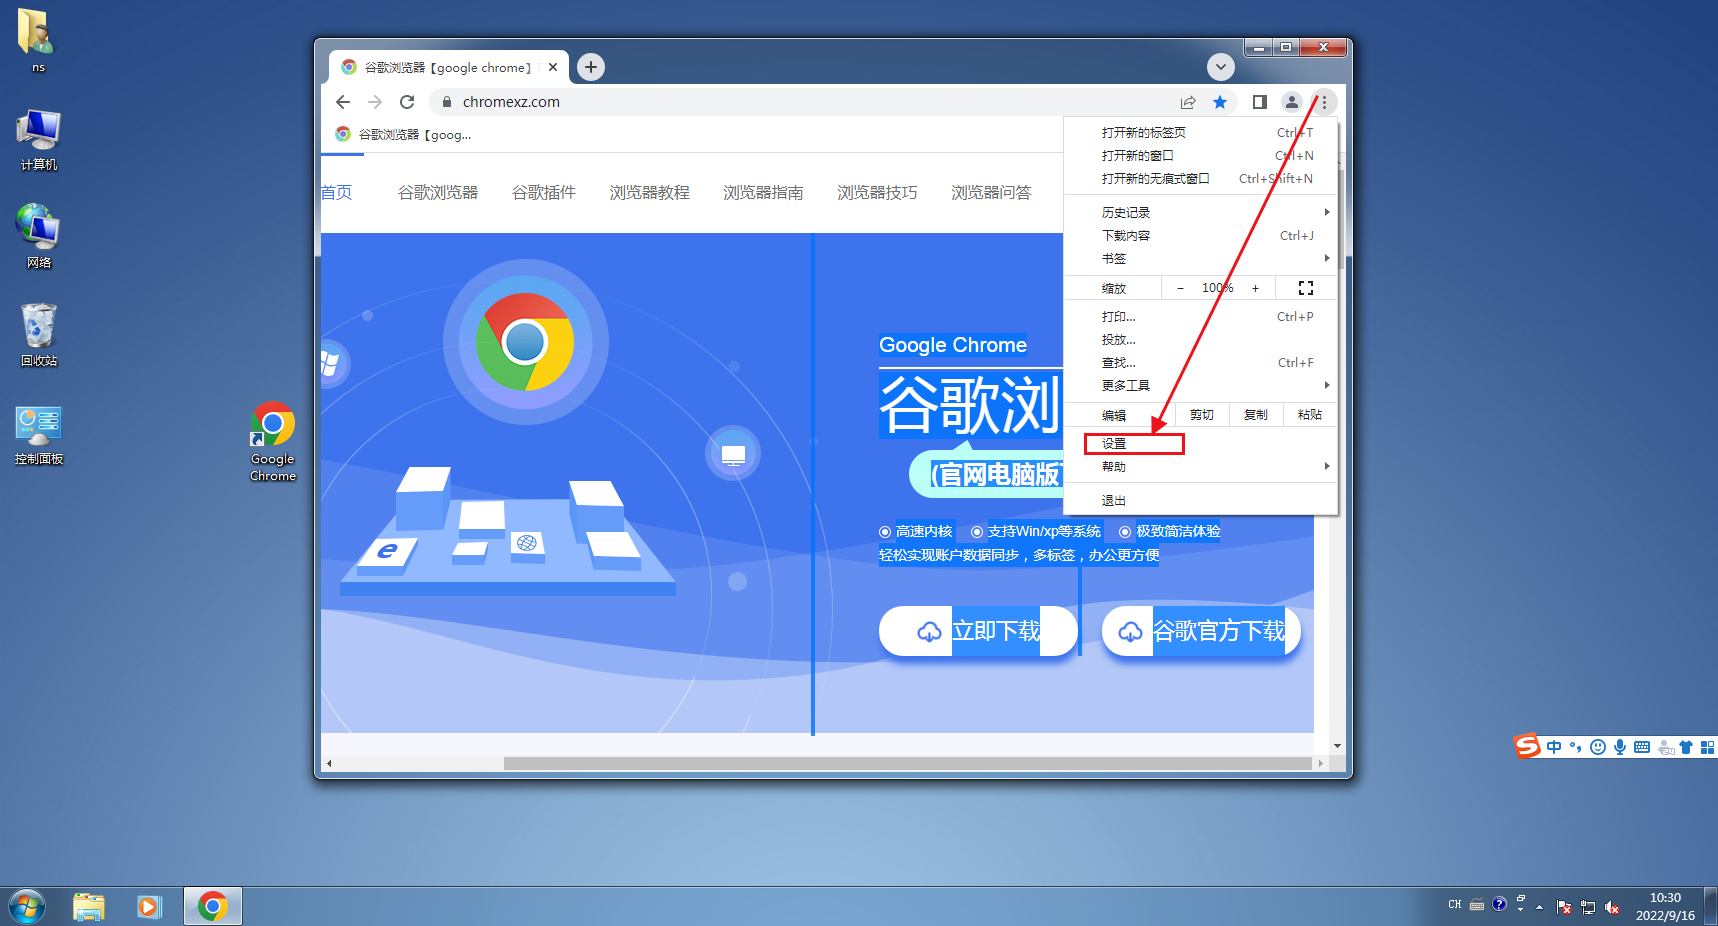Click the Sogou microphone voice input icon

point(1620,747)
